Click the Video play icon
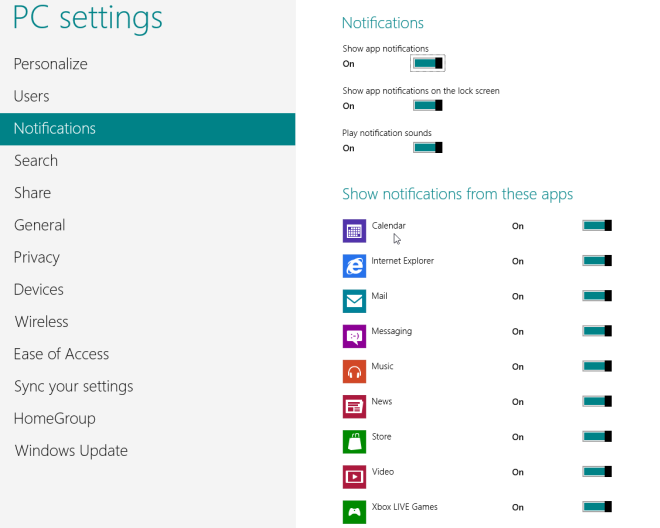This screenshot has height=528, width=660. pos(354,477)
